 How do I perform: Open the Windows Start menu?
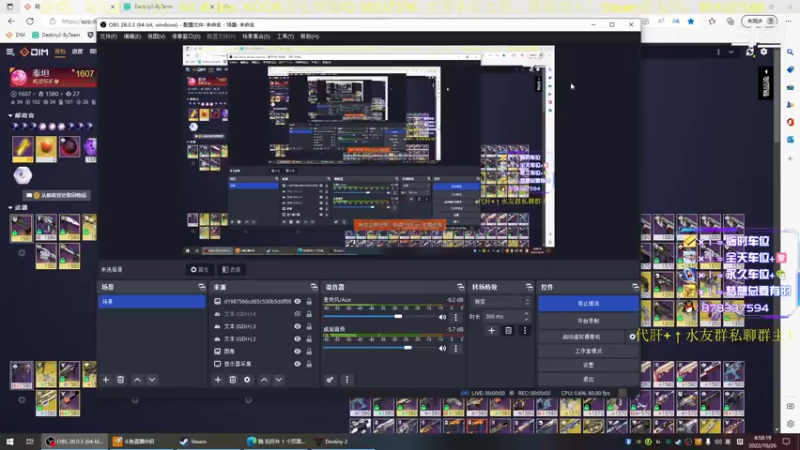coord(9,442)
